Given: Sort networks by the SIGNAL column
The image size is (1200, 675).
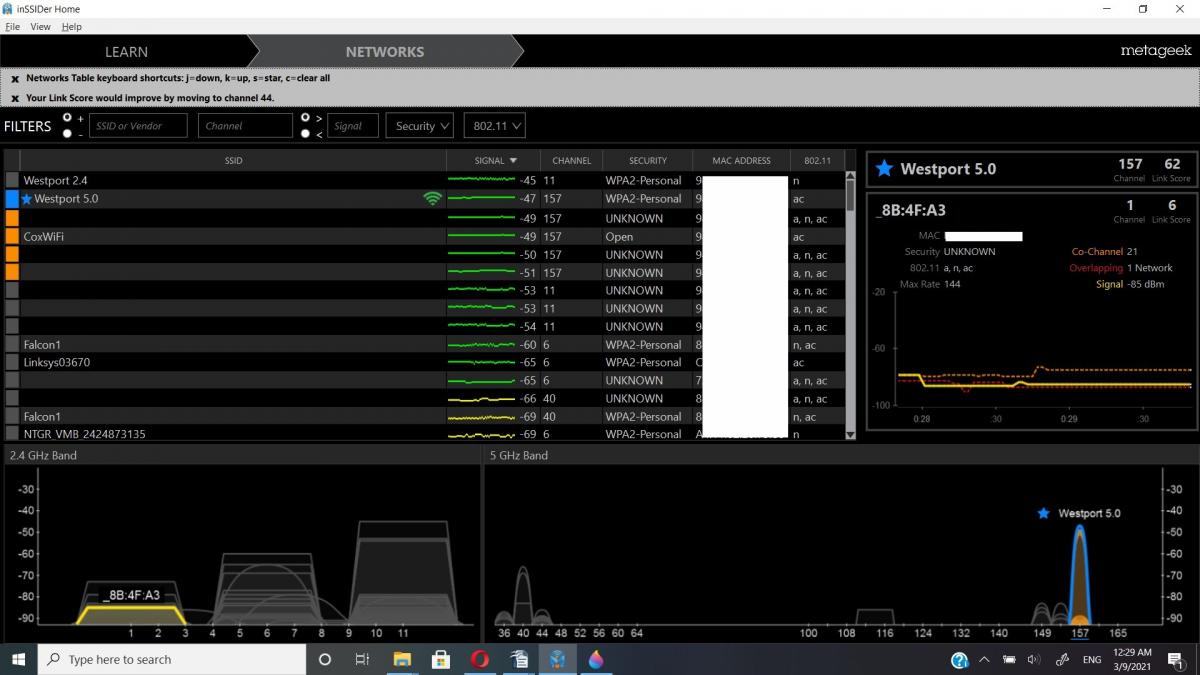Looking at the screenshot, I should point(494,160).
